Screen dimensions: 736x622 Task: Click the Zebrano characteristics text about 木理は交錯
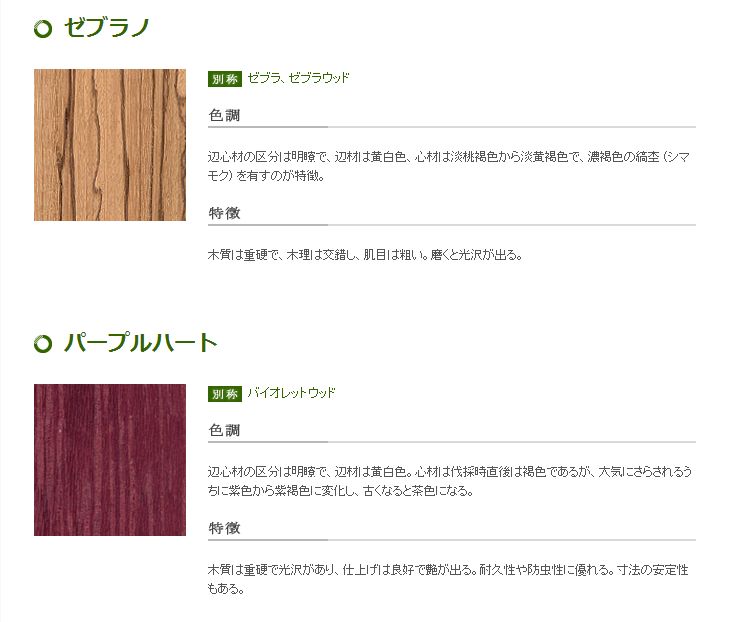pos(365,255)
